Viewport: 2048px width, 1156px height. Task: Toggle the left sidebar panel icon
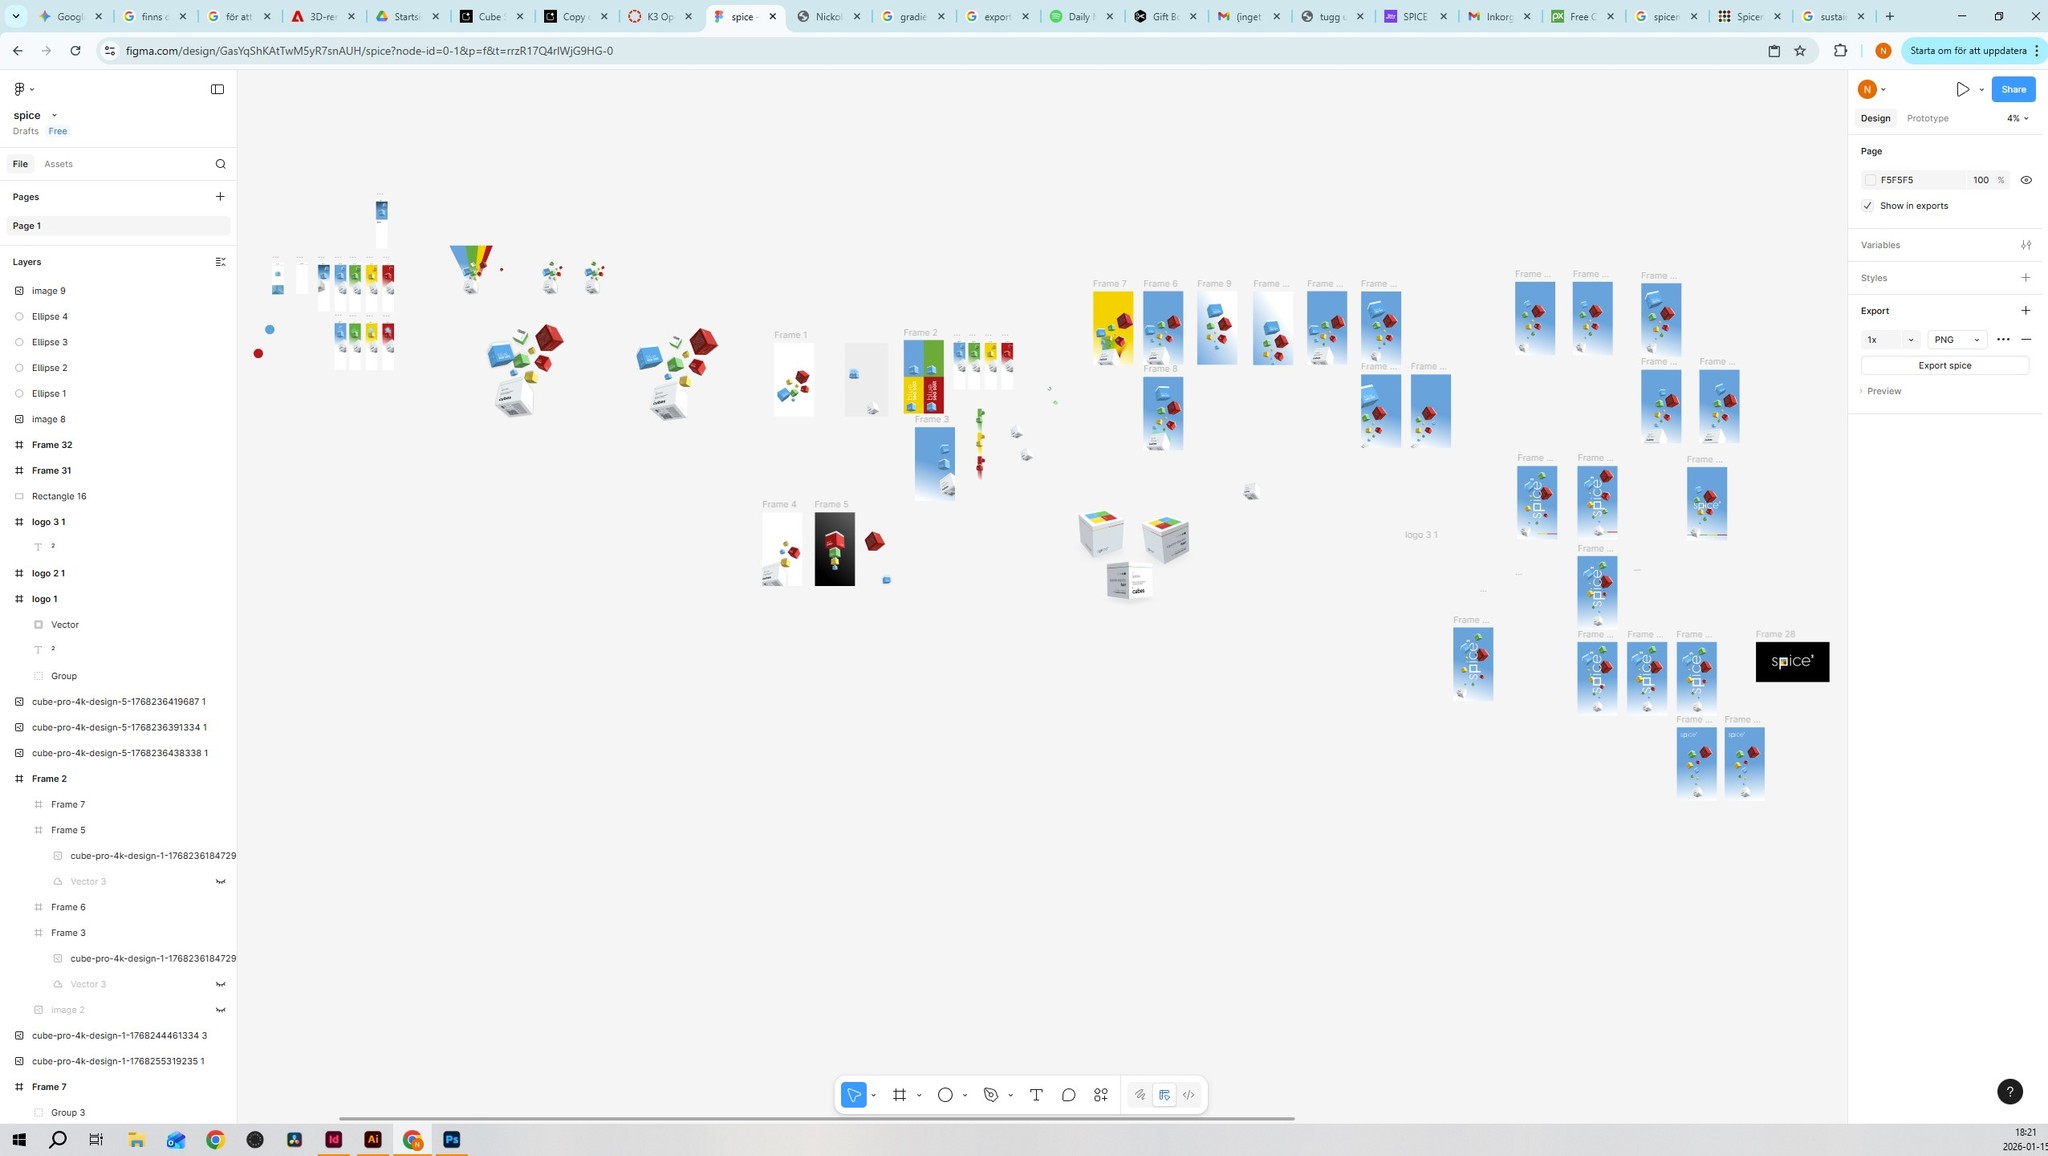tap(217, 89)
